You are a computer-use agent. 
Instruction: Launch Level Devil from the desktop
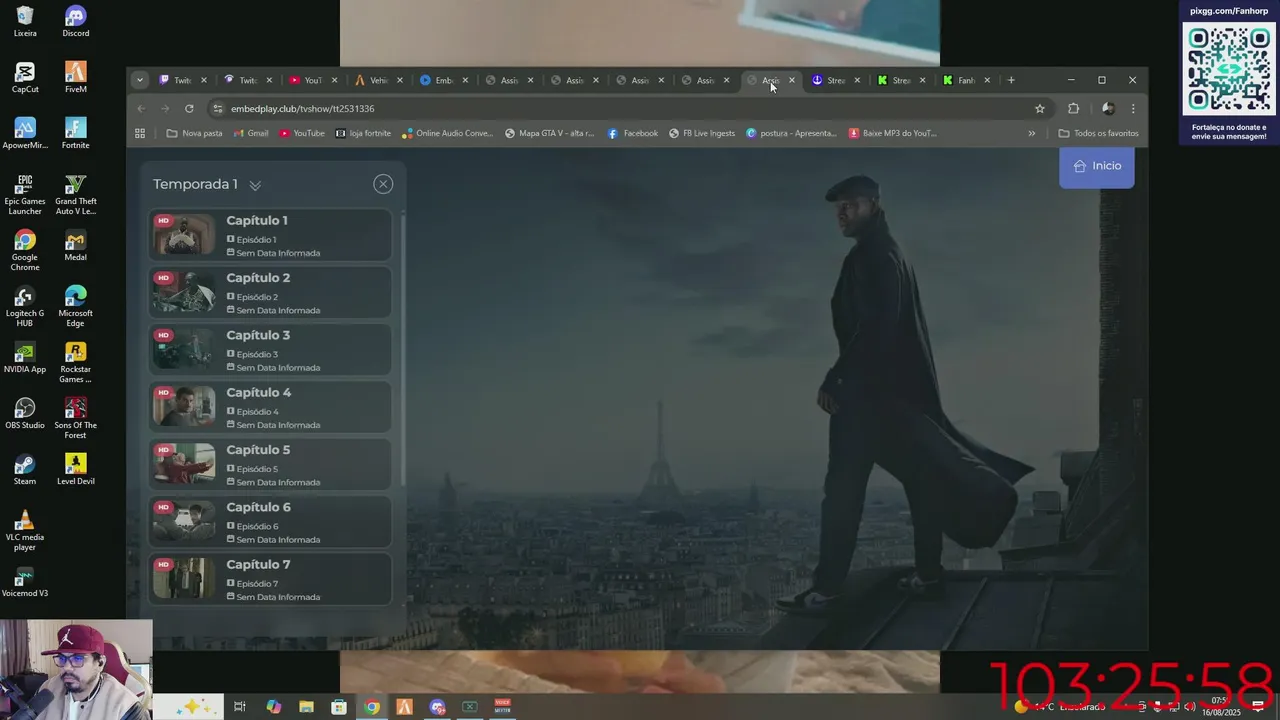point(75,469)
